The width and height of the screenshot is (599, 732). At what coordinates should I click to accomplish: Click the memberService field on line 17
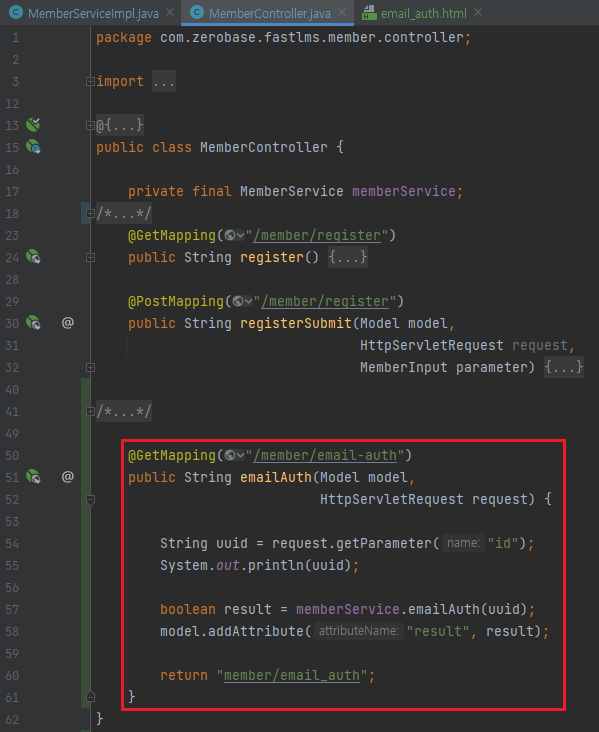[403, 191]
